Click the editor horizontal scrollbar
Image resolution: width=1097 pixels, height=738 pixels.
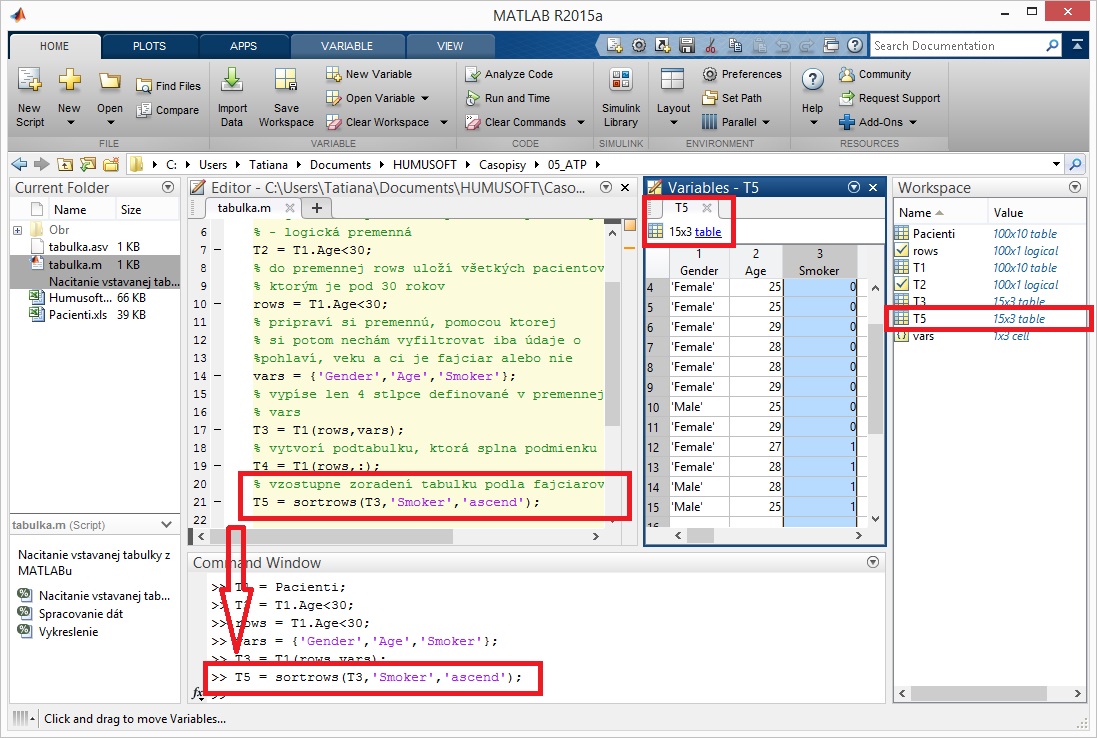(332, 537)
